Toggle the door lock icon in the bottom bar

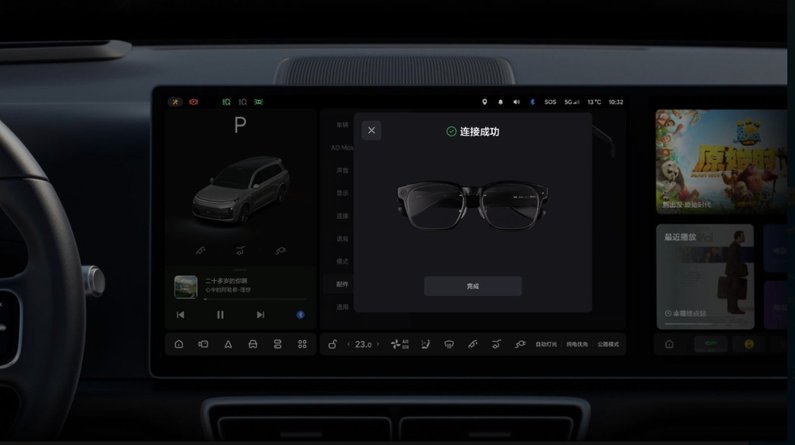click(x=333, y=344)
